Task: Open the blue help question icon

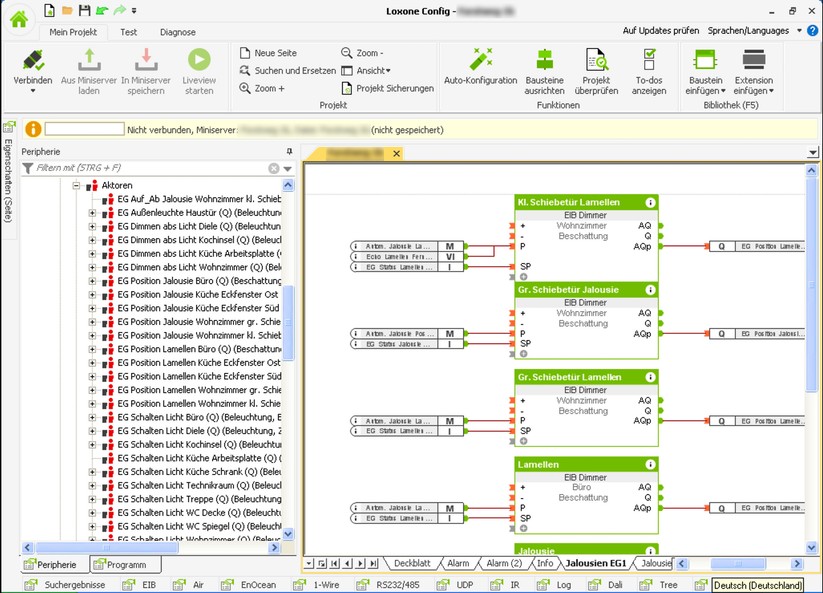Action: (812, 30)
